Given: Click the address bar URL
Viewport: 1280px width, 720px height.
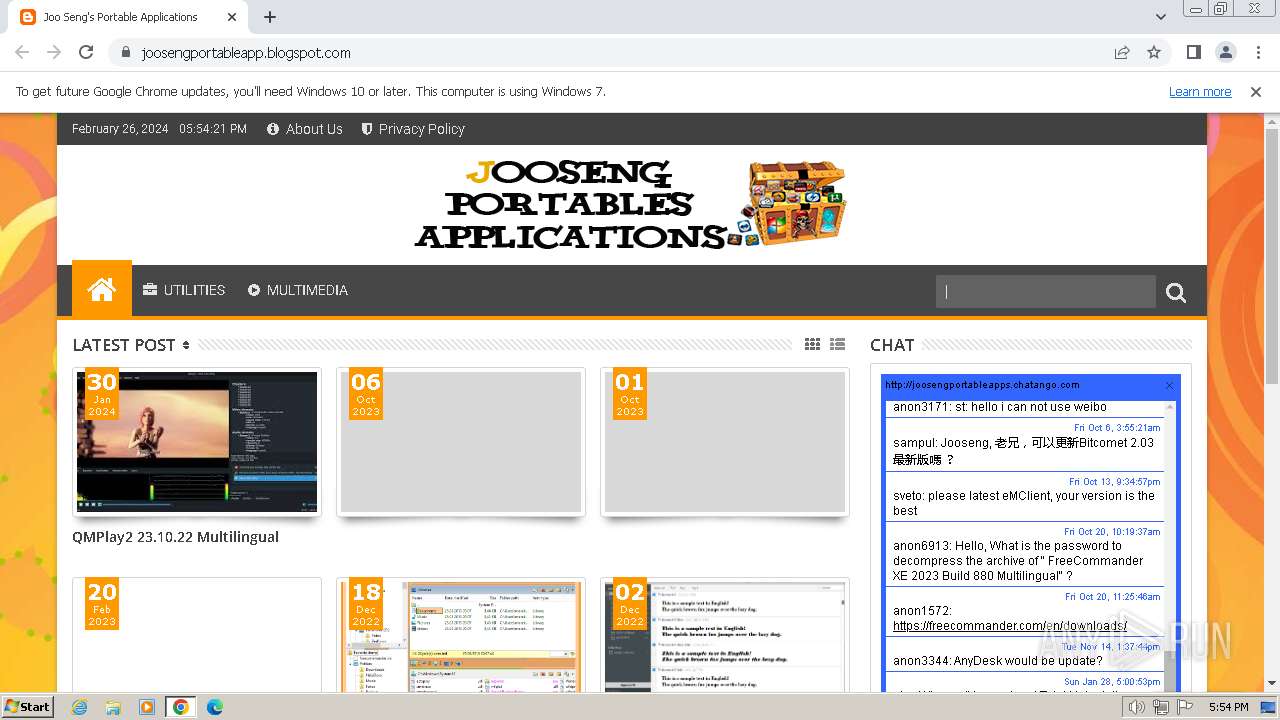Looking at the screenshot, I should pos(246,53).
